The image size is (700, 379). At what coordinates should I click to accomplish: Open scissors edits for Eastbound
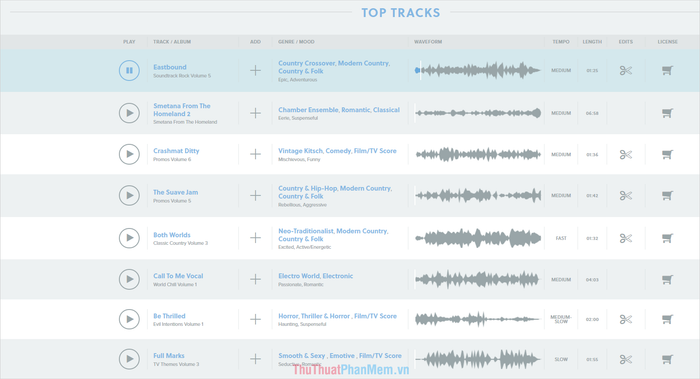tap(625, 71)
